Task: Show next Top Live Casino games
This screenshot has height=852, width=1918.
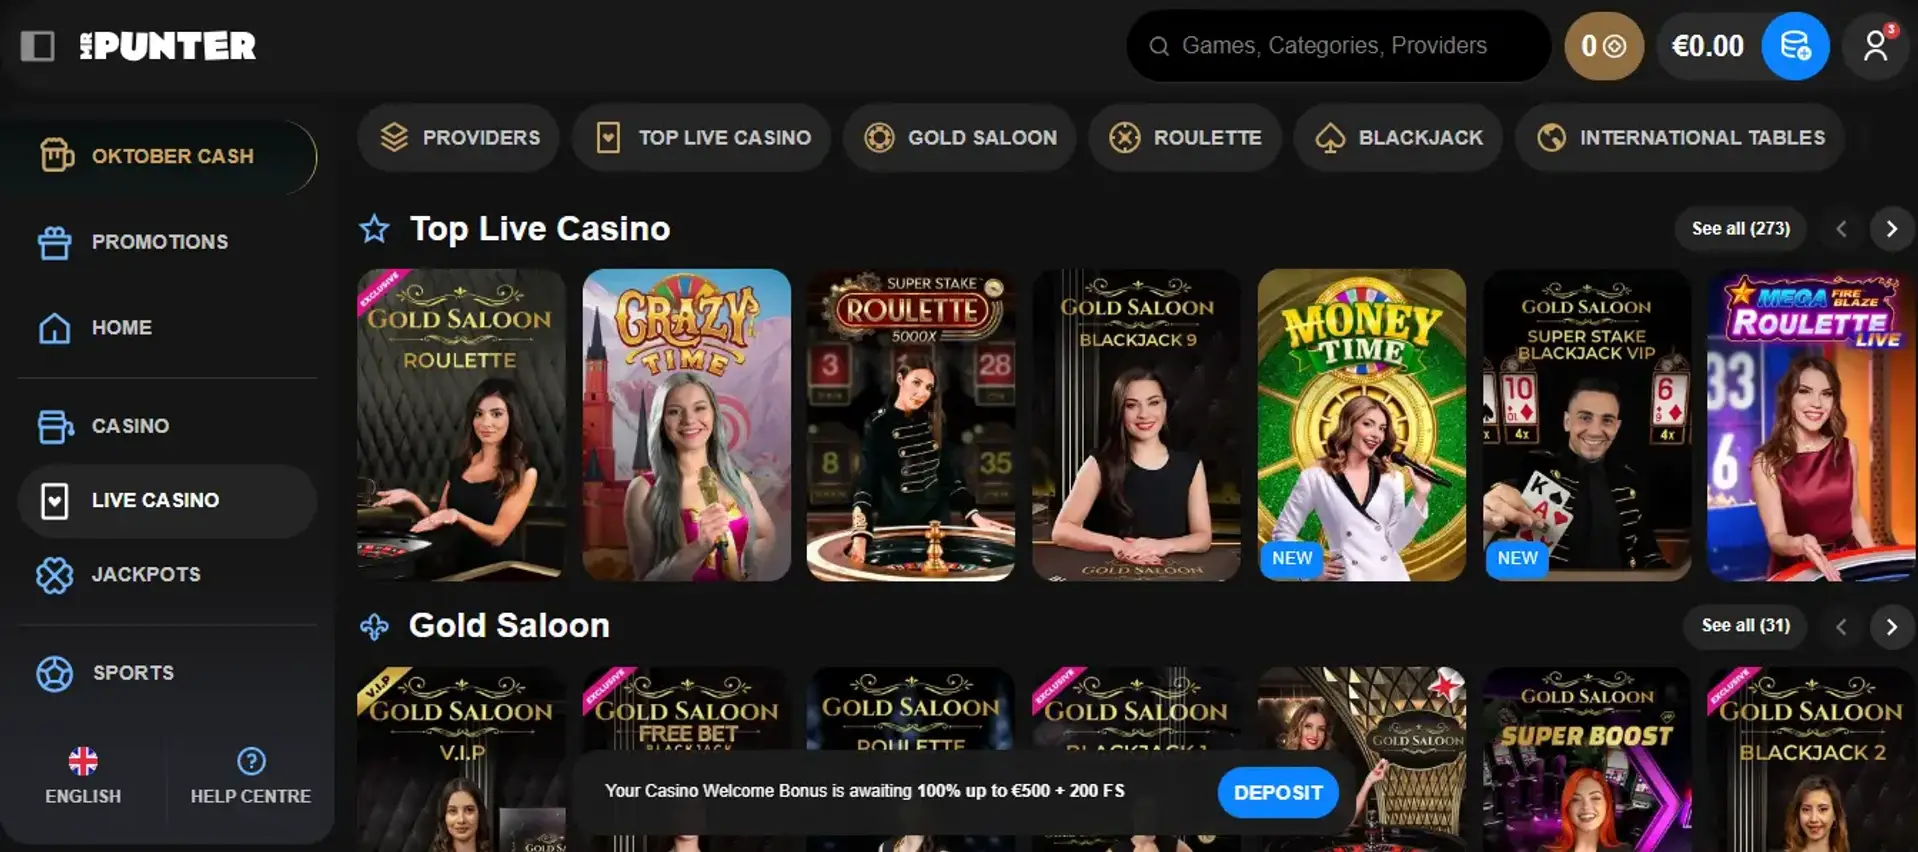Action: (1891, 229)
